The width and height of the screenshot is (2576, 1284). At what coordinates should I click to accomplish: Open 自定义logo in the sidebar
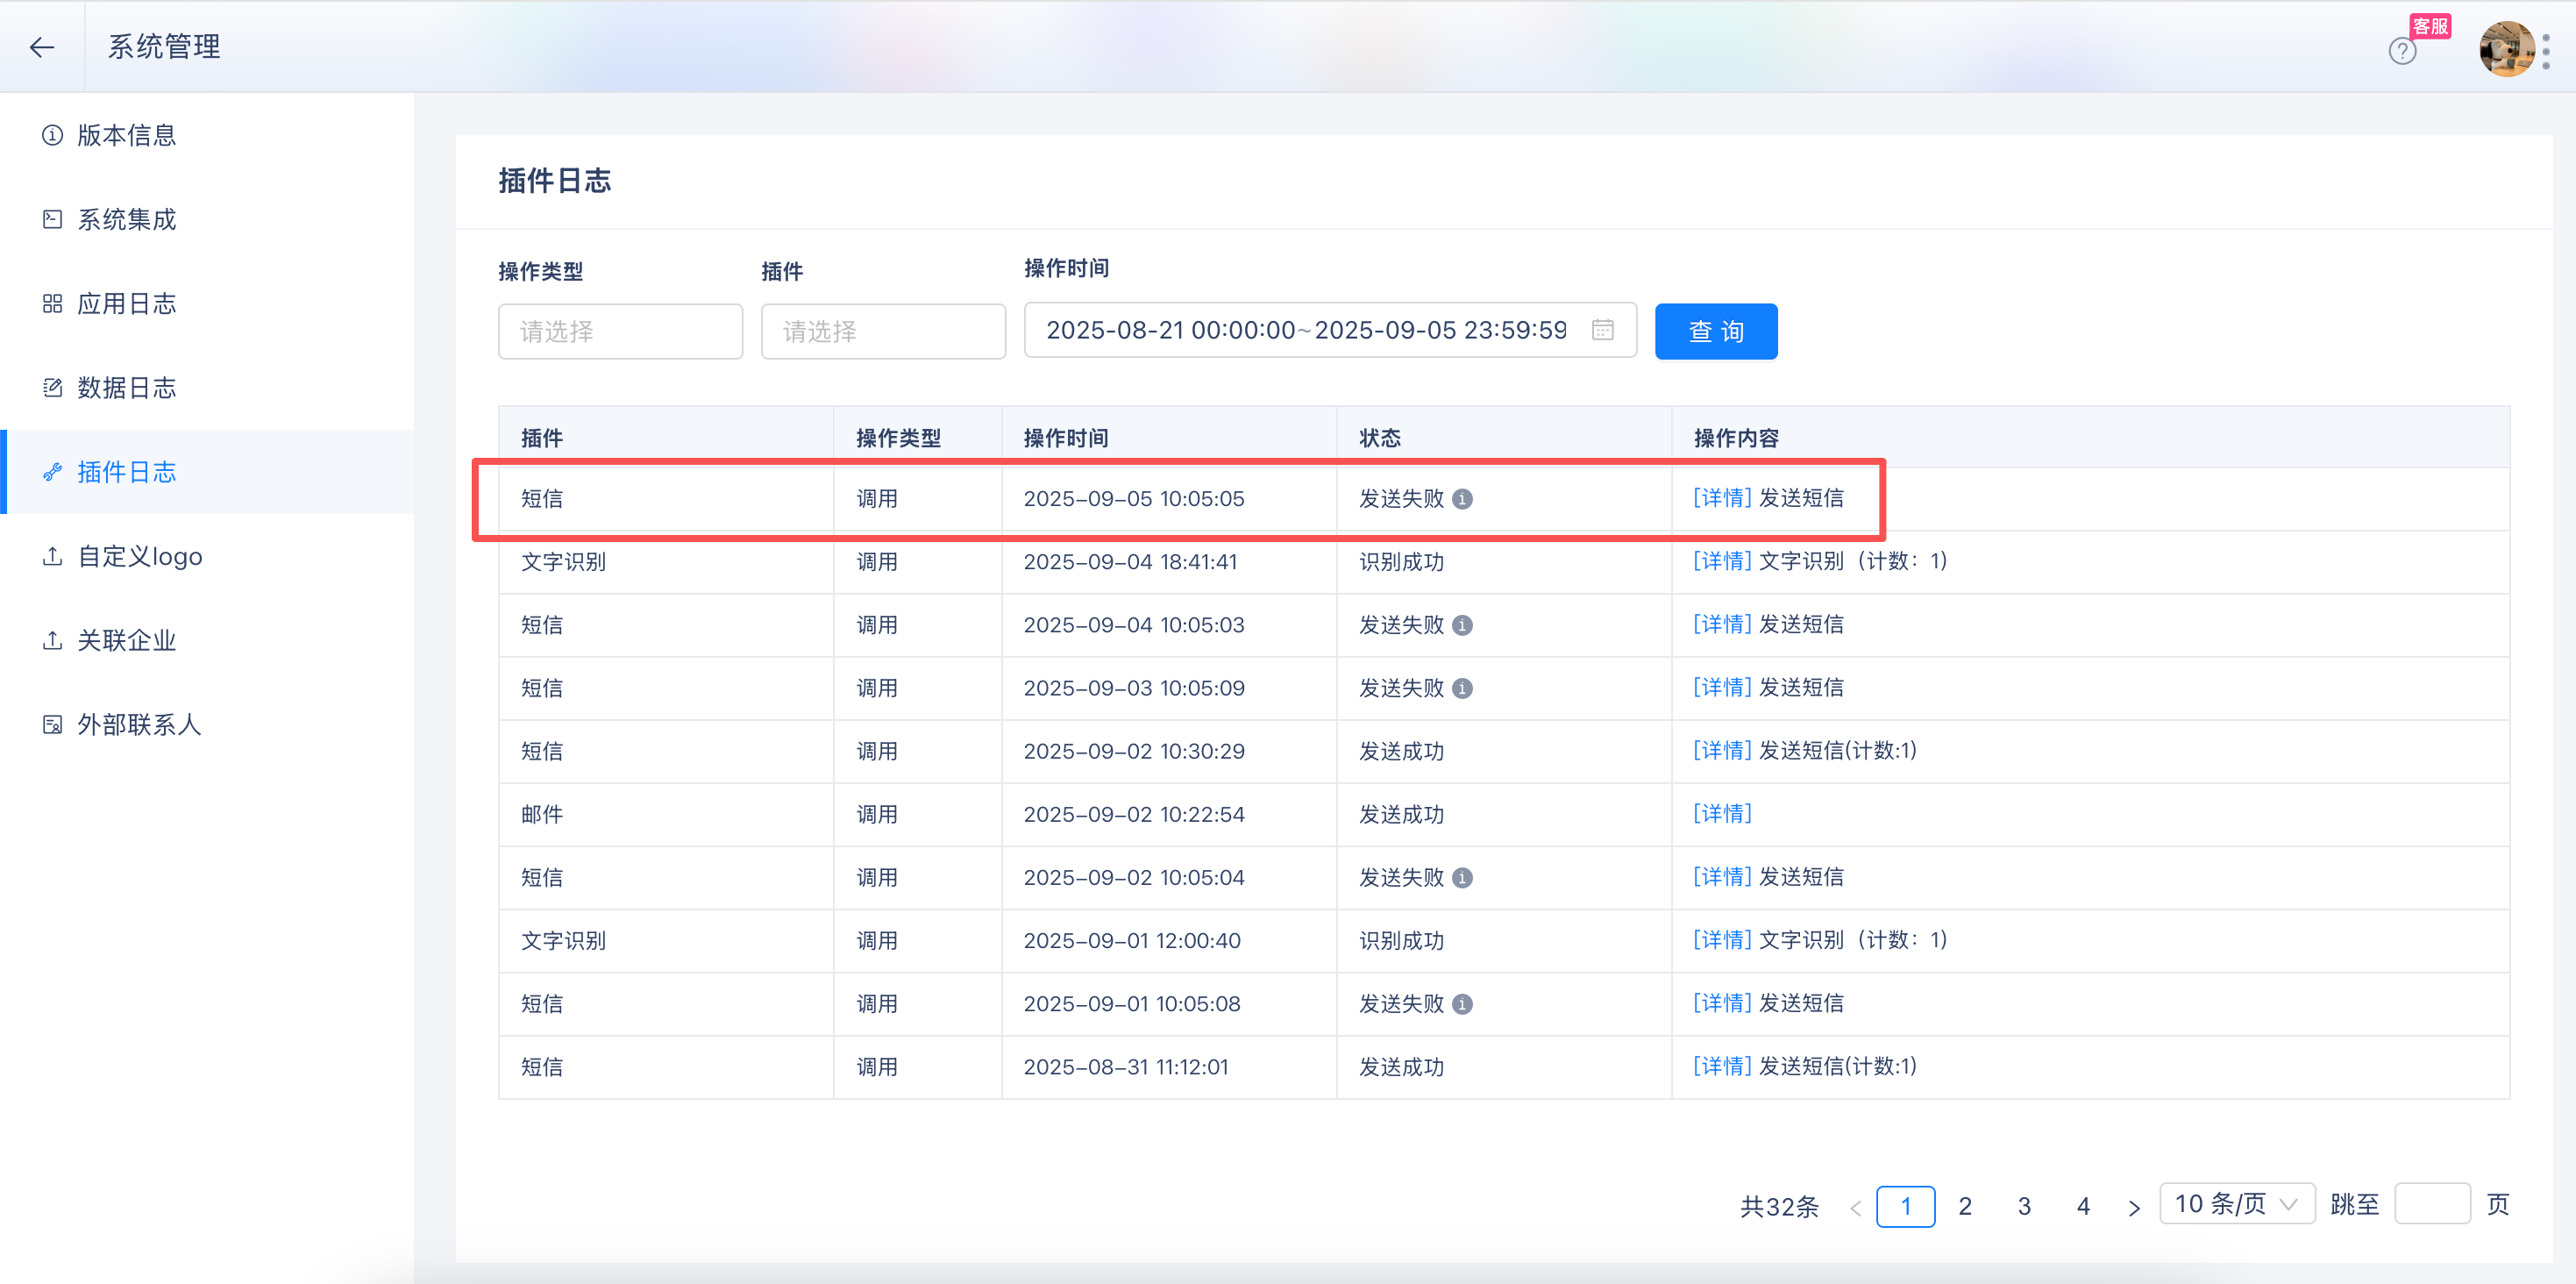[x=207, y=556]
